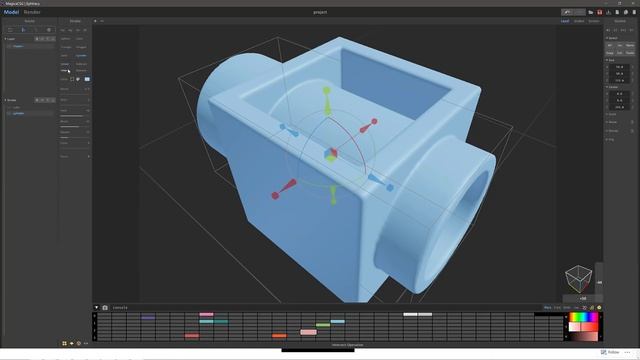The image size is (640, 360).
Task: Choose the Cube primitive type button
Action: (80, 39)
